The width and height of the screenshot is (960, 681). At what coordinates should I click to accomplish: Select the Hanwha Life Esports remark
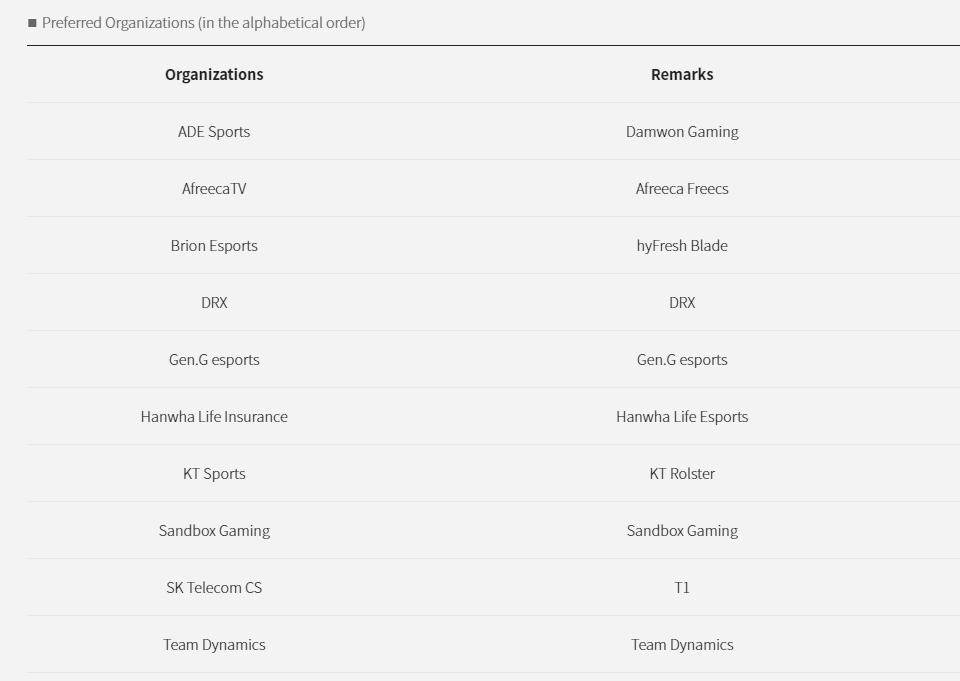tap(682, 416)
